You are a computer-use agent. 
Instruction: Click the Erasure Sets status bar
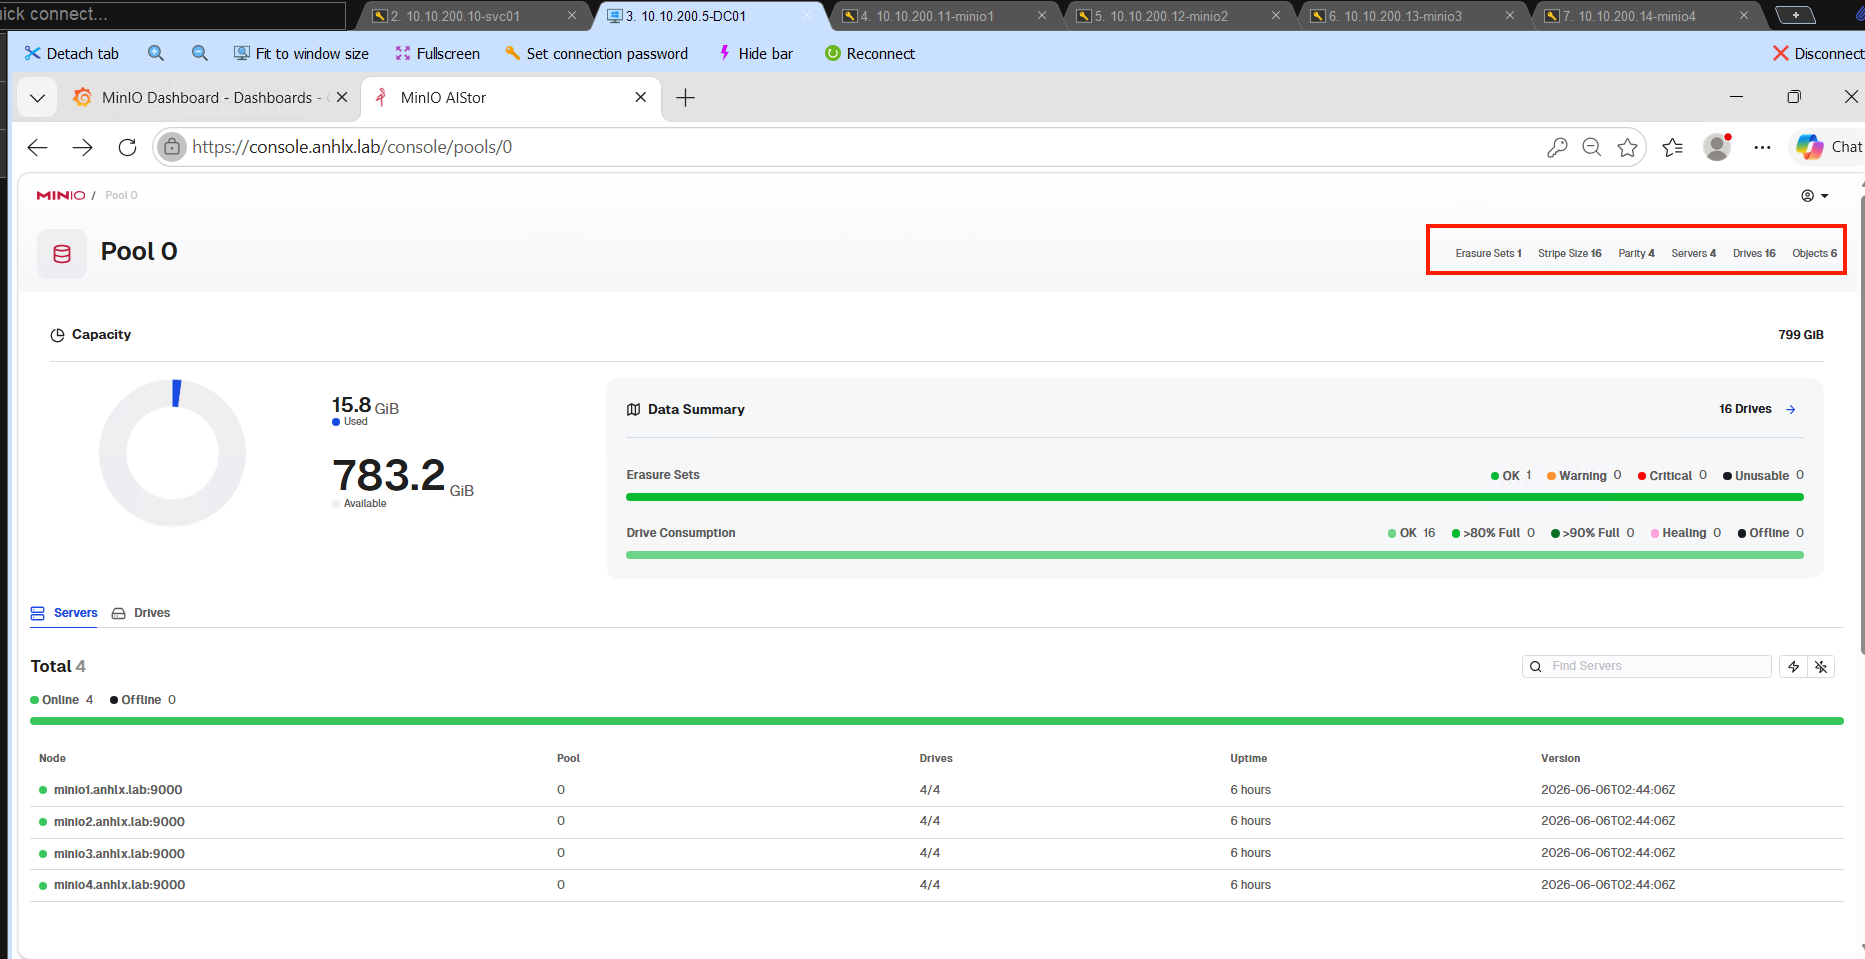tap(1215, 497)
